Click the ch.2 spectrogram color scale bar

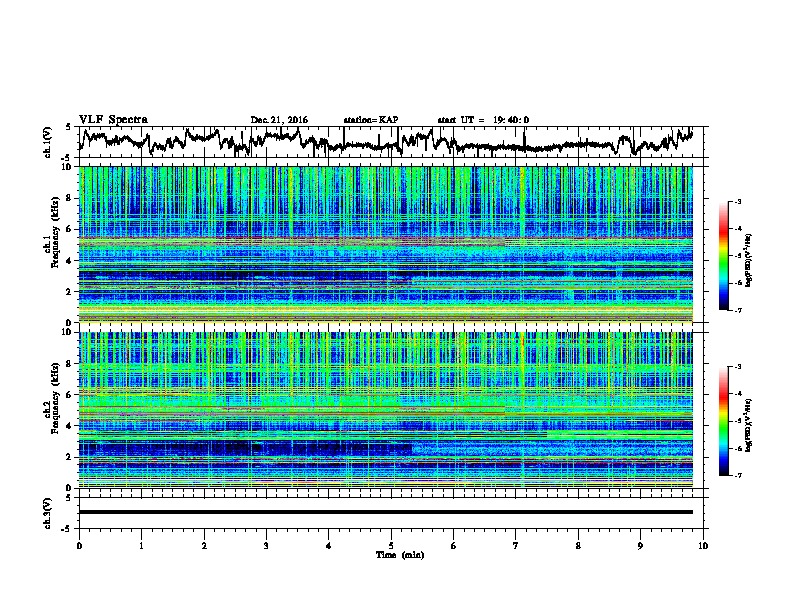(724, 421)
